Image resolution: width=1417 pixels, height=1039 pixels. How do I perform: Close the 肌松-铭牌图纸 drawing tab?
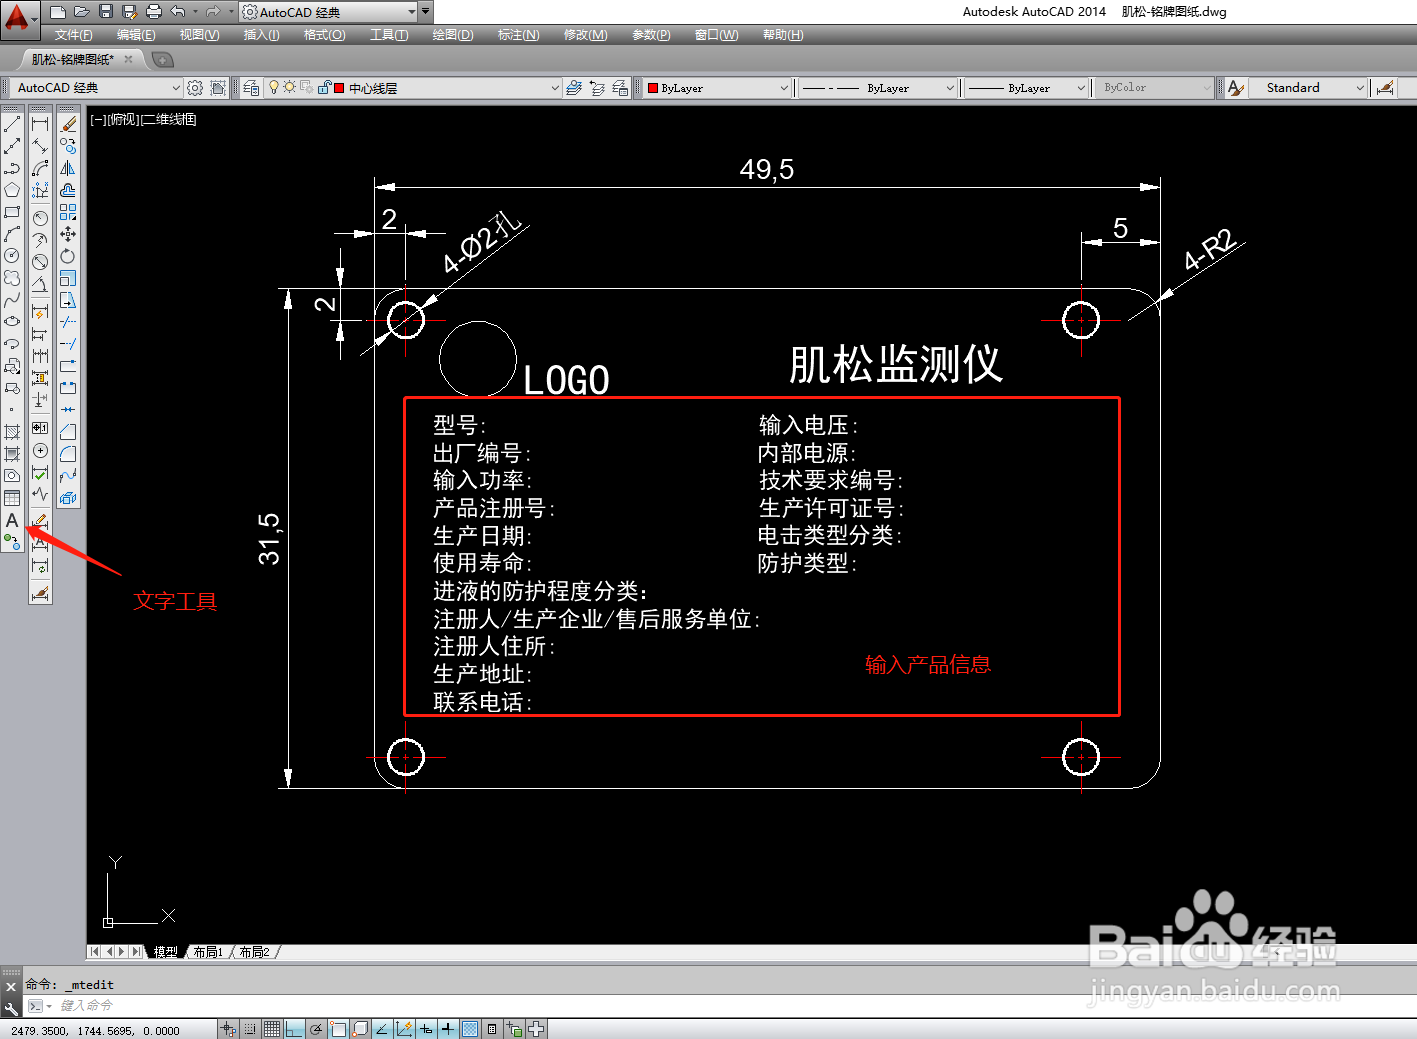pos(128,60)
